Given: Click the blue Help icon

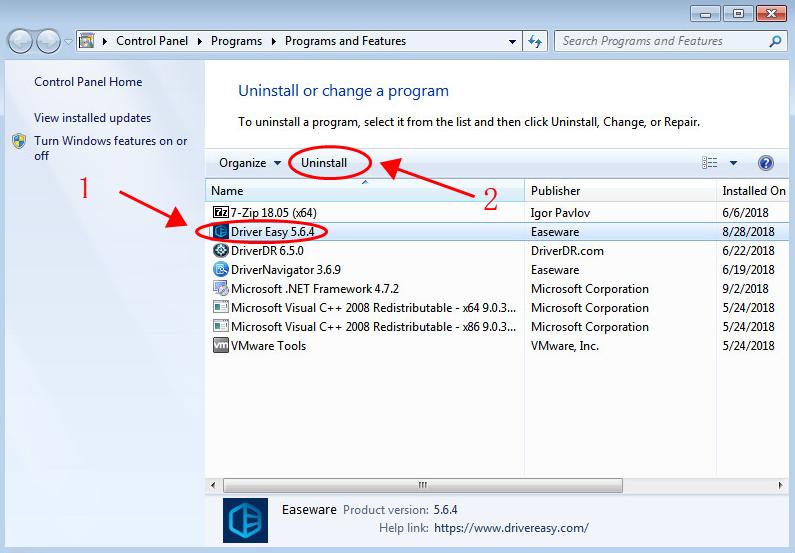Looking at the screenshot, I should pos(766,163).
